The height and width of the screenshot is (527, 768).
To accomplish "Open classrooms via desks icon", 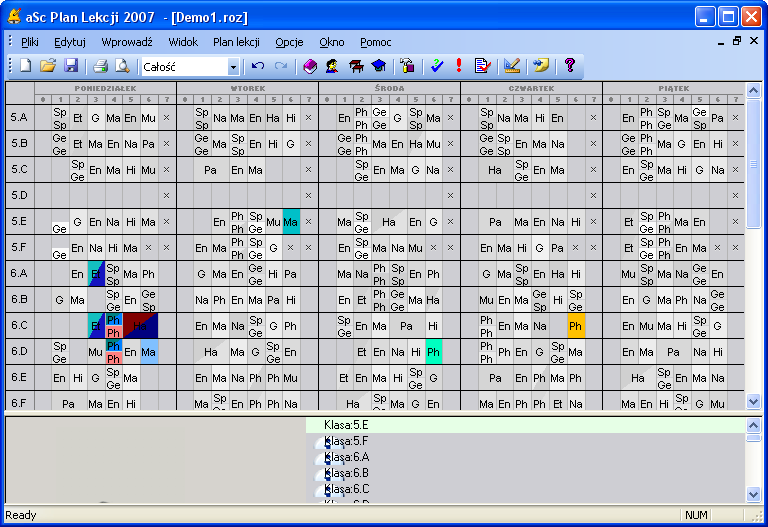I will (356, 66).
